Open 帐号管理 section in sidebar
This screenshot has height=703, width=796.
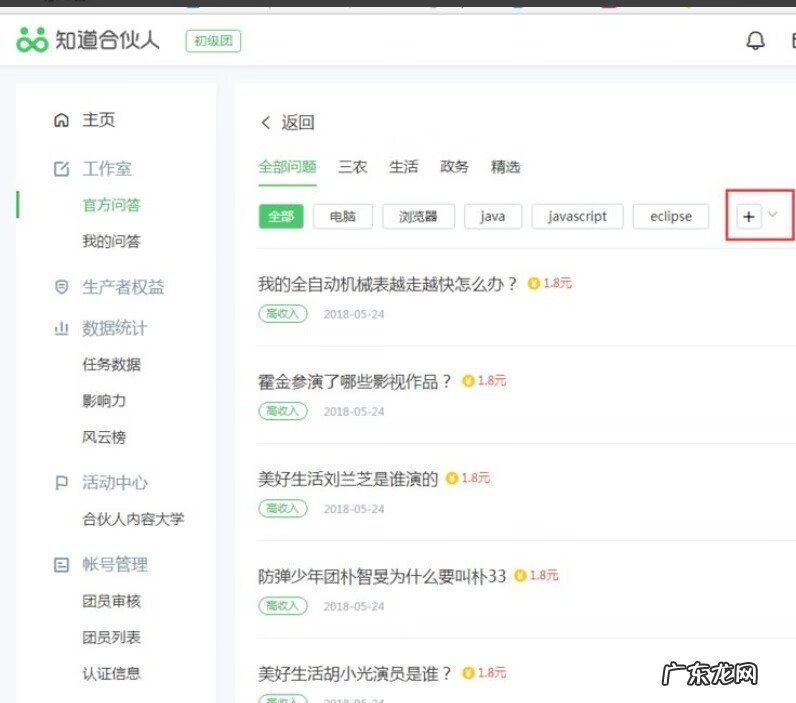[x=115, y=564]
